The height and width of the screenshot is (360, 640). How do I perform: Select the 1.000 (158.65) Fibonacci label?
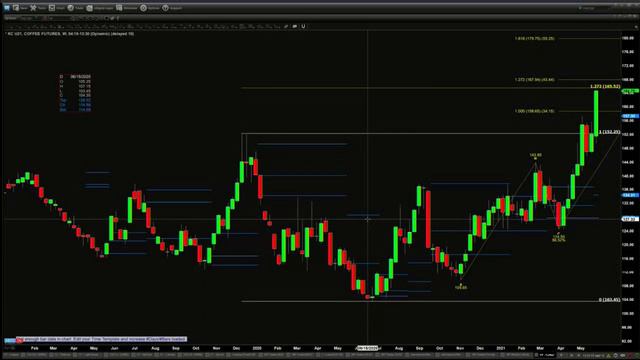point(534,111)
